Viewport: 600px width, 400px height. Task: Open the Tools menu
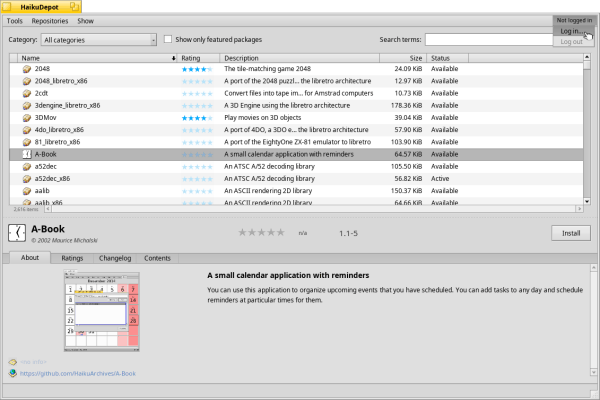click(x=15, y=20)
